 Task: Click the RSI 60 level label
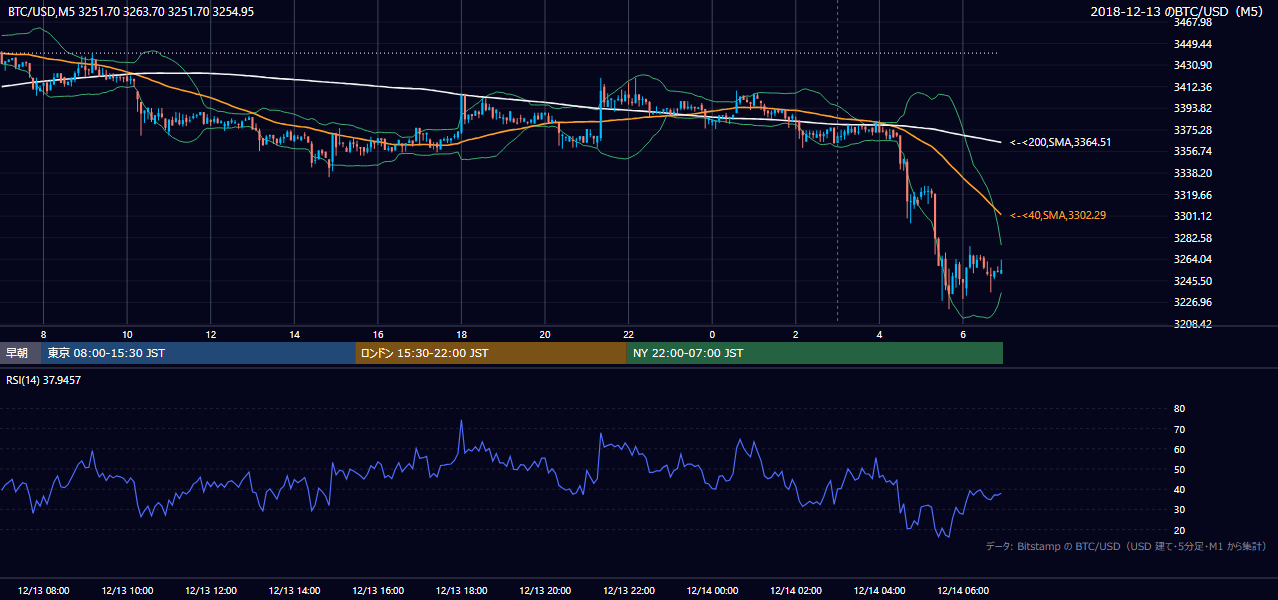tap(1179, 449)
